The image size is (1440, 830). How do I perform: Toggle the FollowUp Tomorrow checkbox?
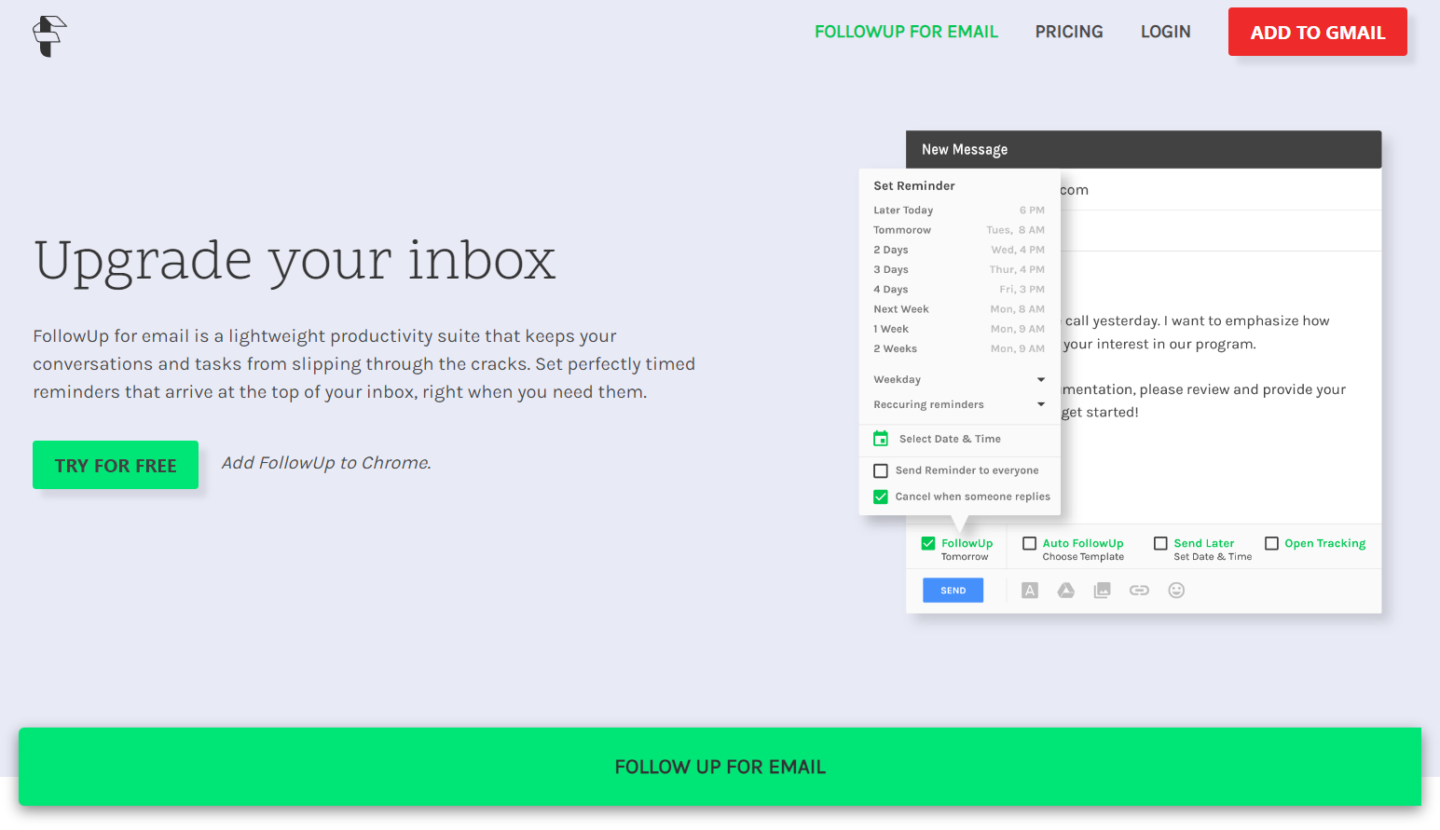(x=929, y=543)
